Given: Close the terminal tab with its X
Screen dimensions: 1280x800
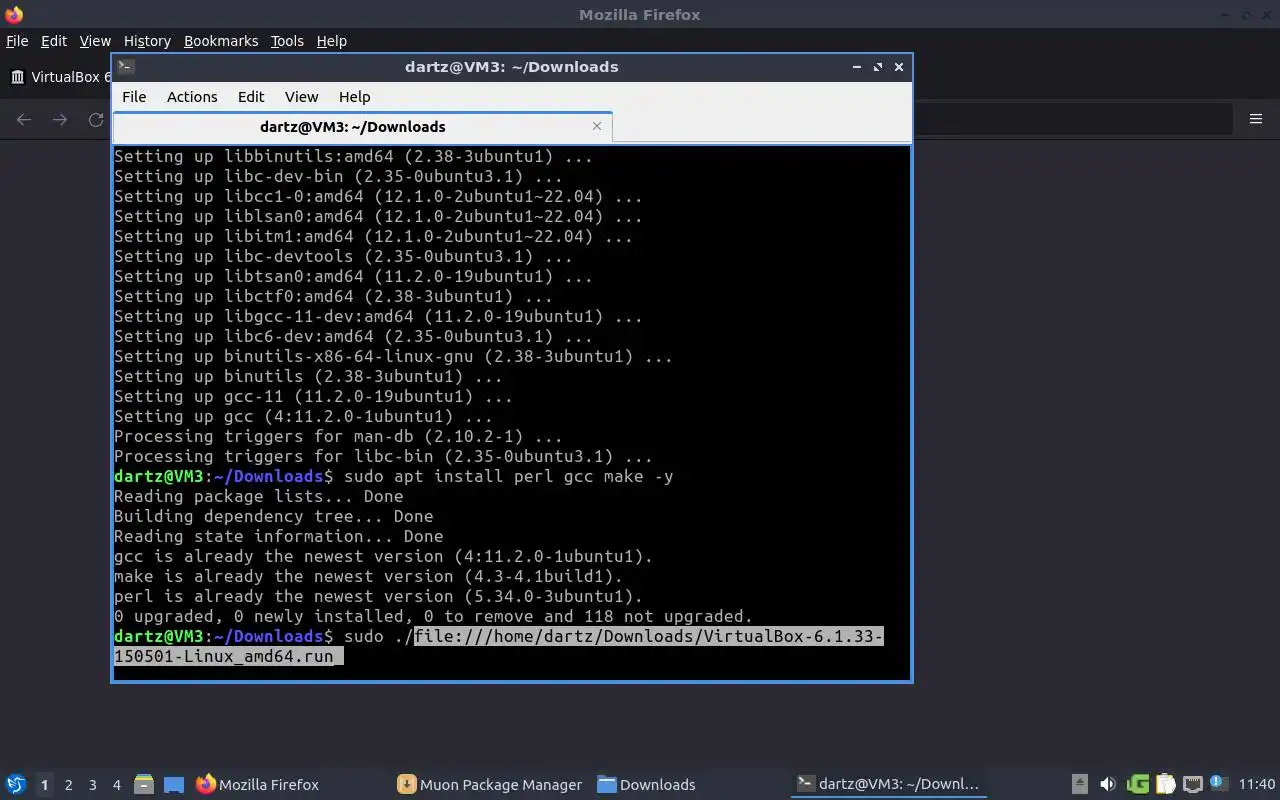Looking at the screenshot, I should [597, 126].
